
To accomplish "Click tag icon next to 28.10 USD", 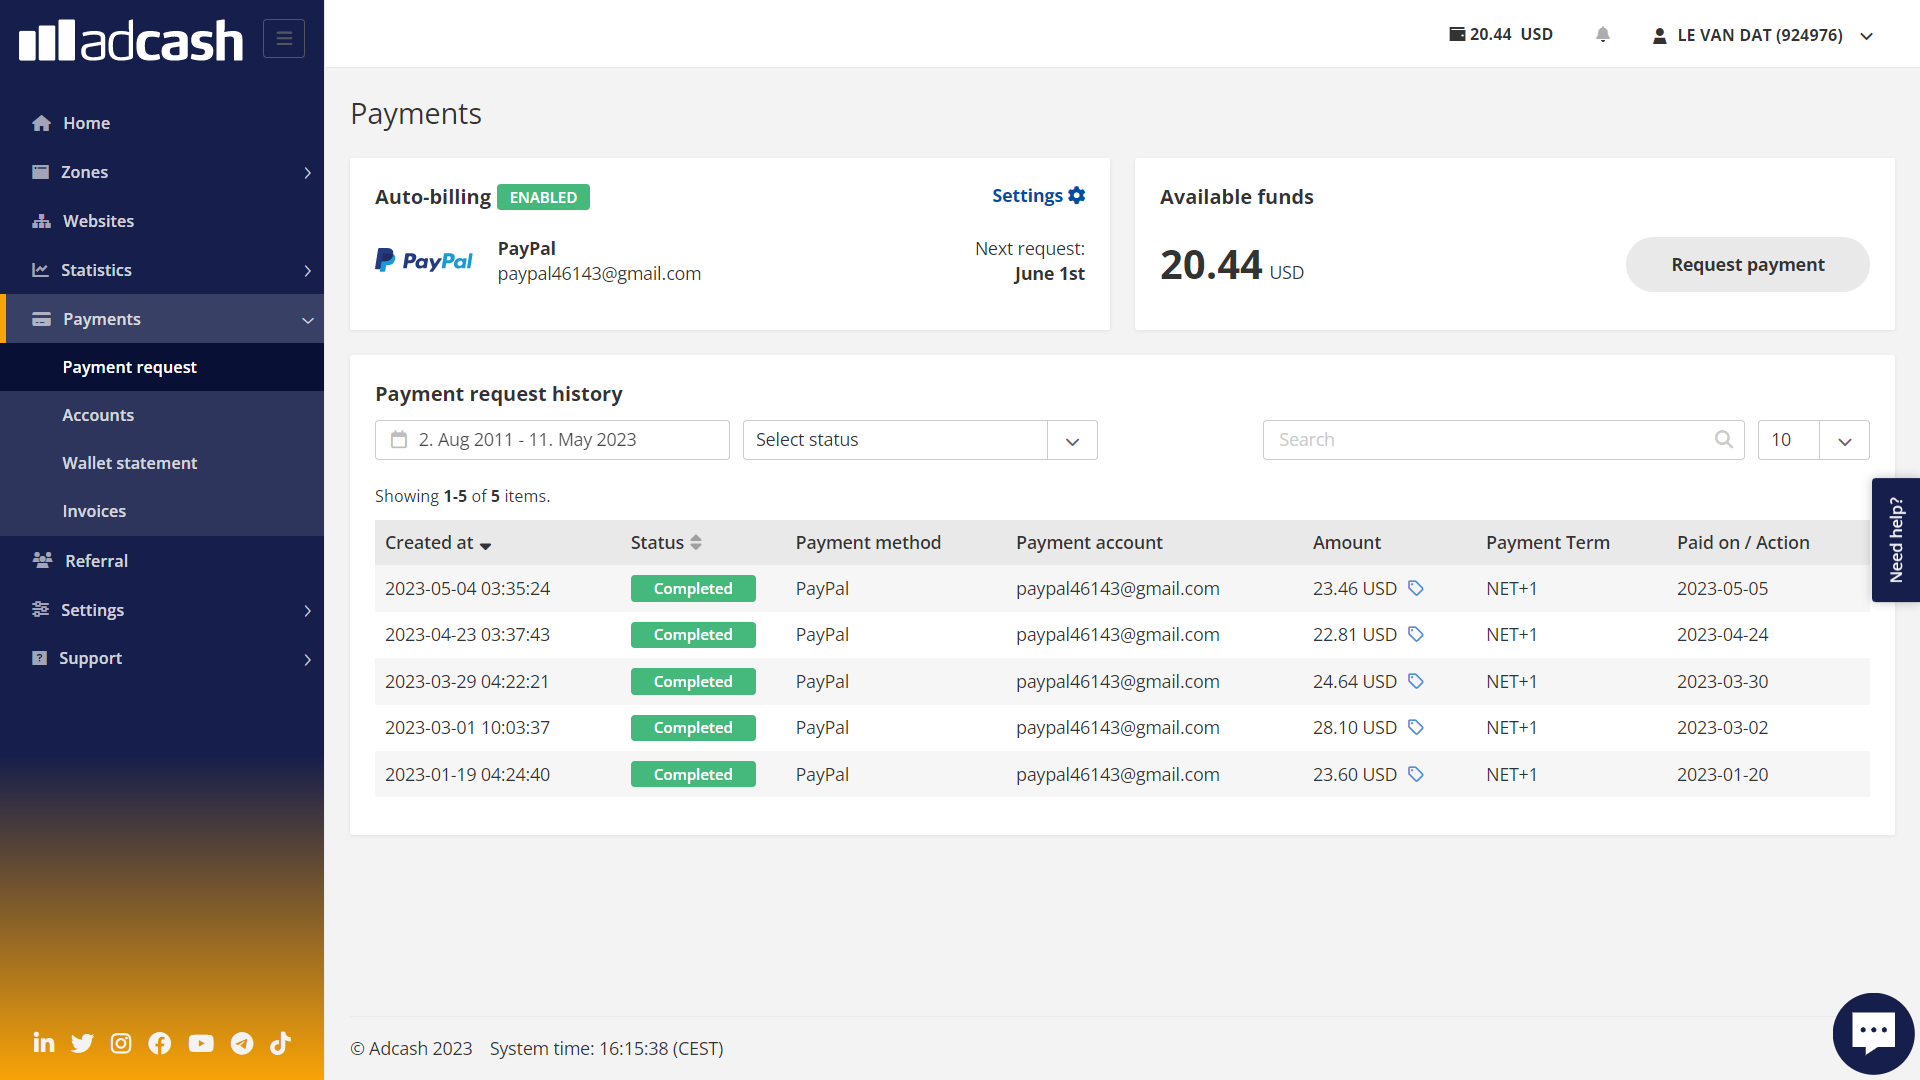I will 1416,727.
